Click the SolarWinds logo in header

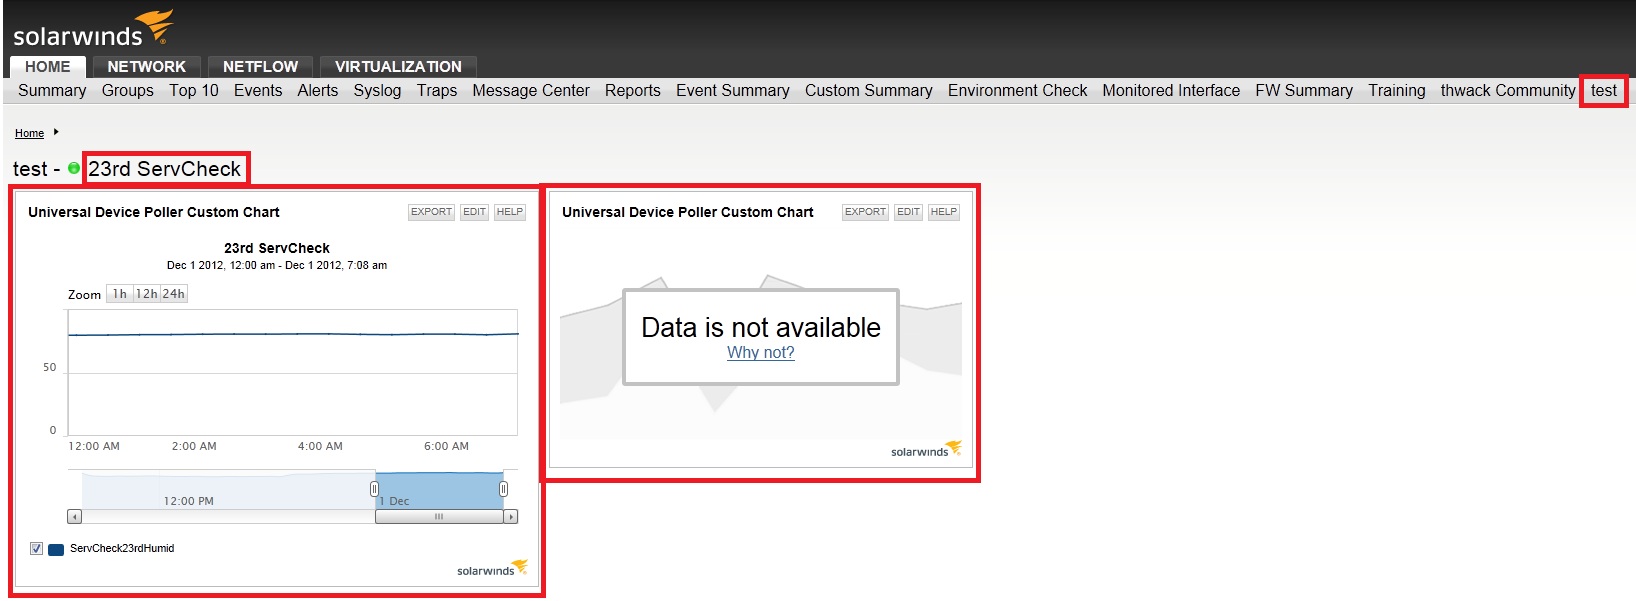(x=92, y=29)
